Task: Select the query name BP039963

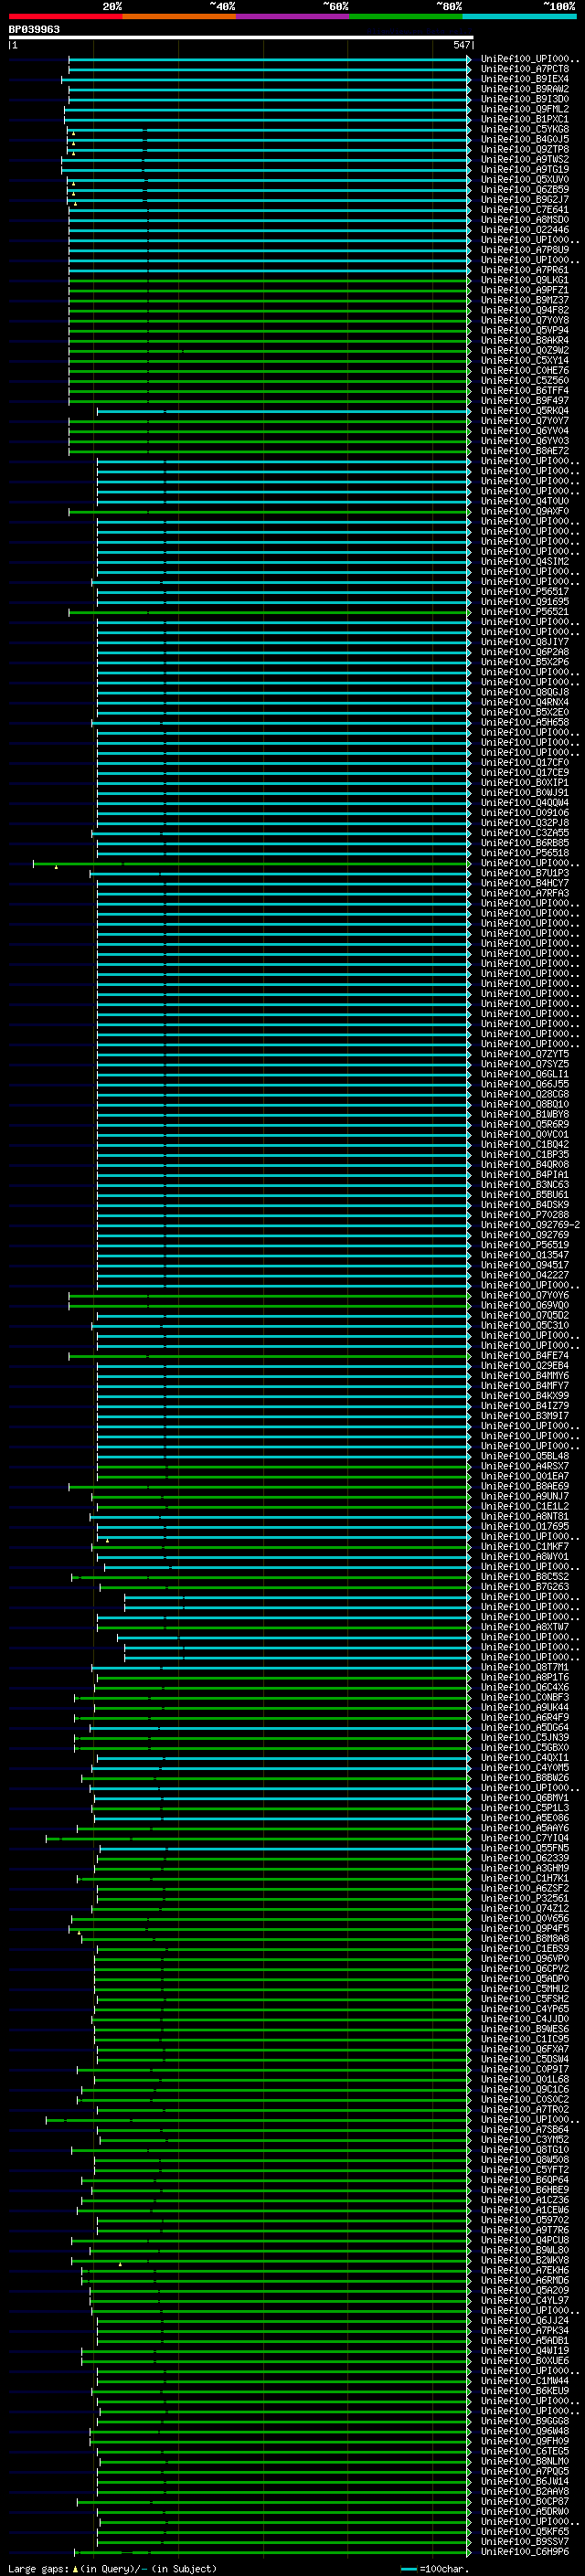Action: pyautogui.click(x=35, y=29)
